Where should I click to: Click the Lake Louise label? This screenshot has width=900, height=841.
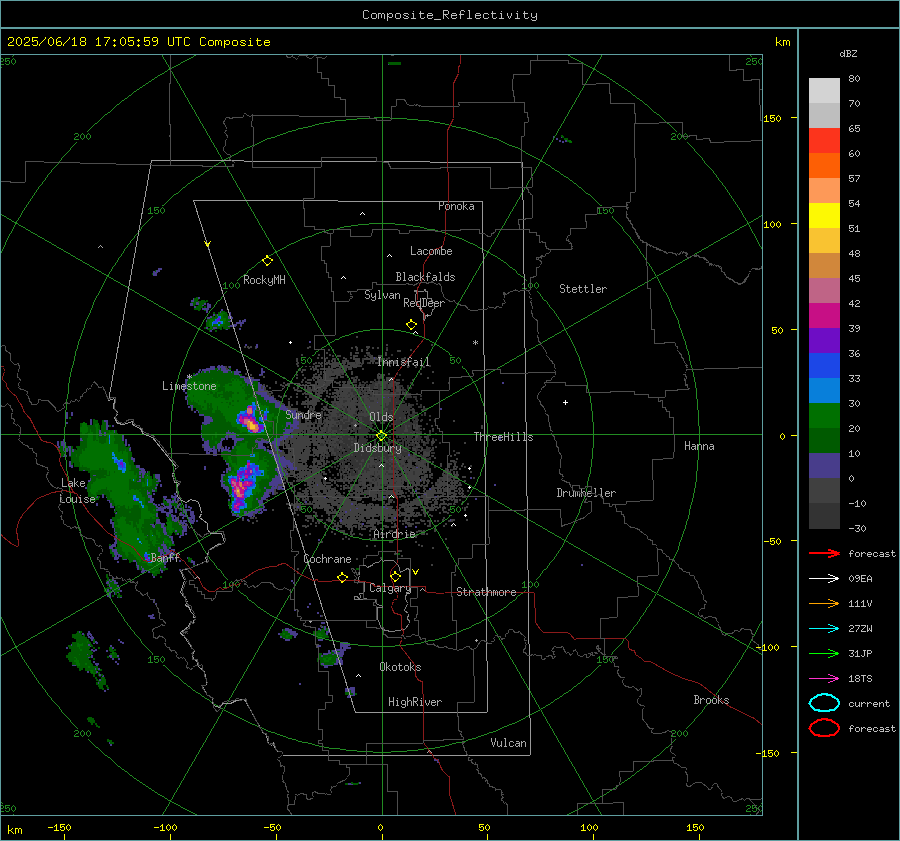77,491
